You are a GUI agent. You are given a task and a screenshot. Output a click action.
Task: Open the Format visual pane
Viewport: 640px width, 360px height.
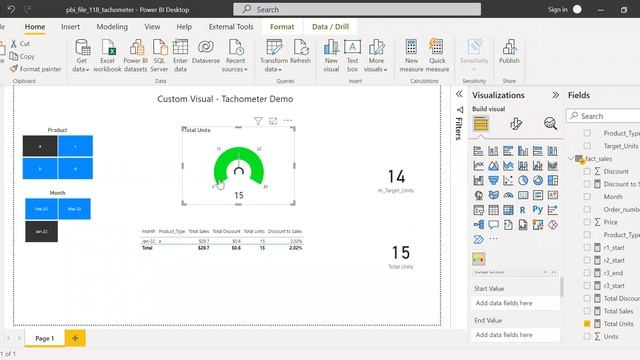pos(516,123)
